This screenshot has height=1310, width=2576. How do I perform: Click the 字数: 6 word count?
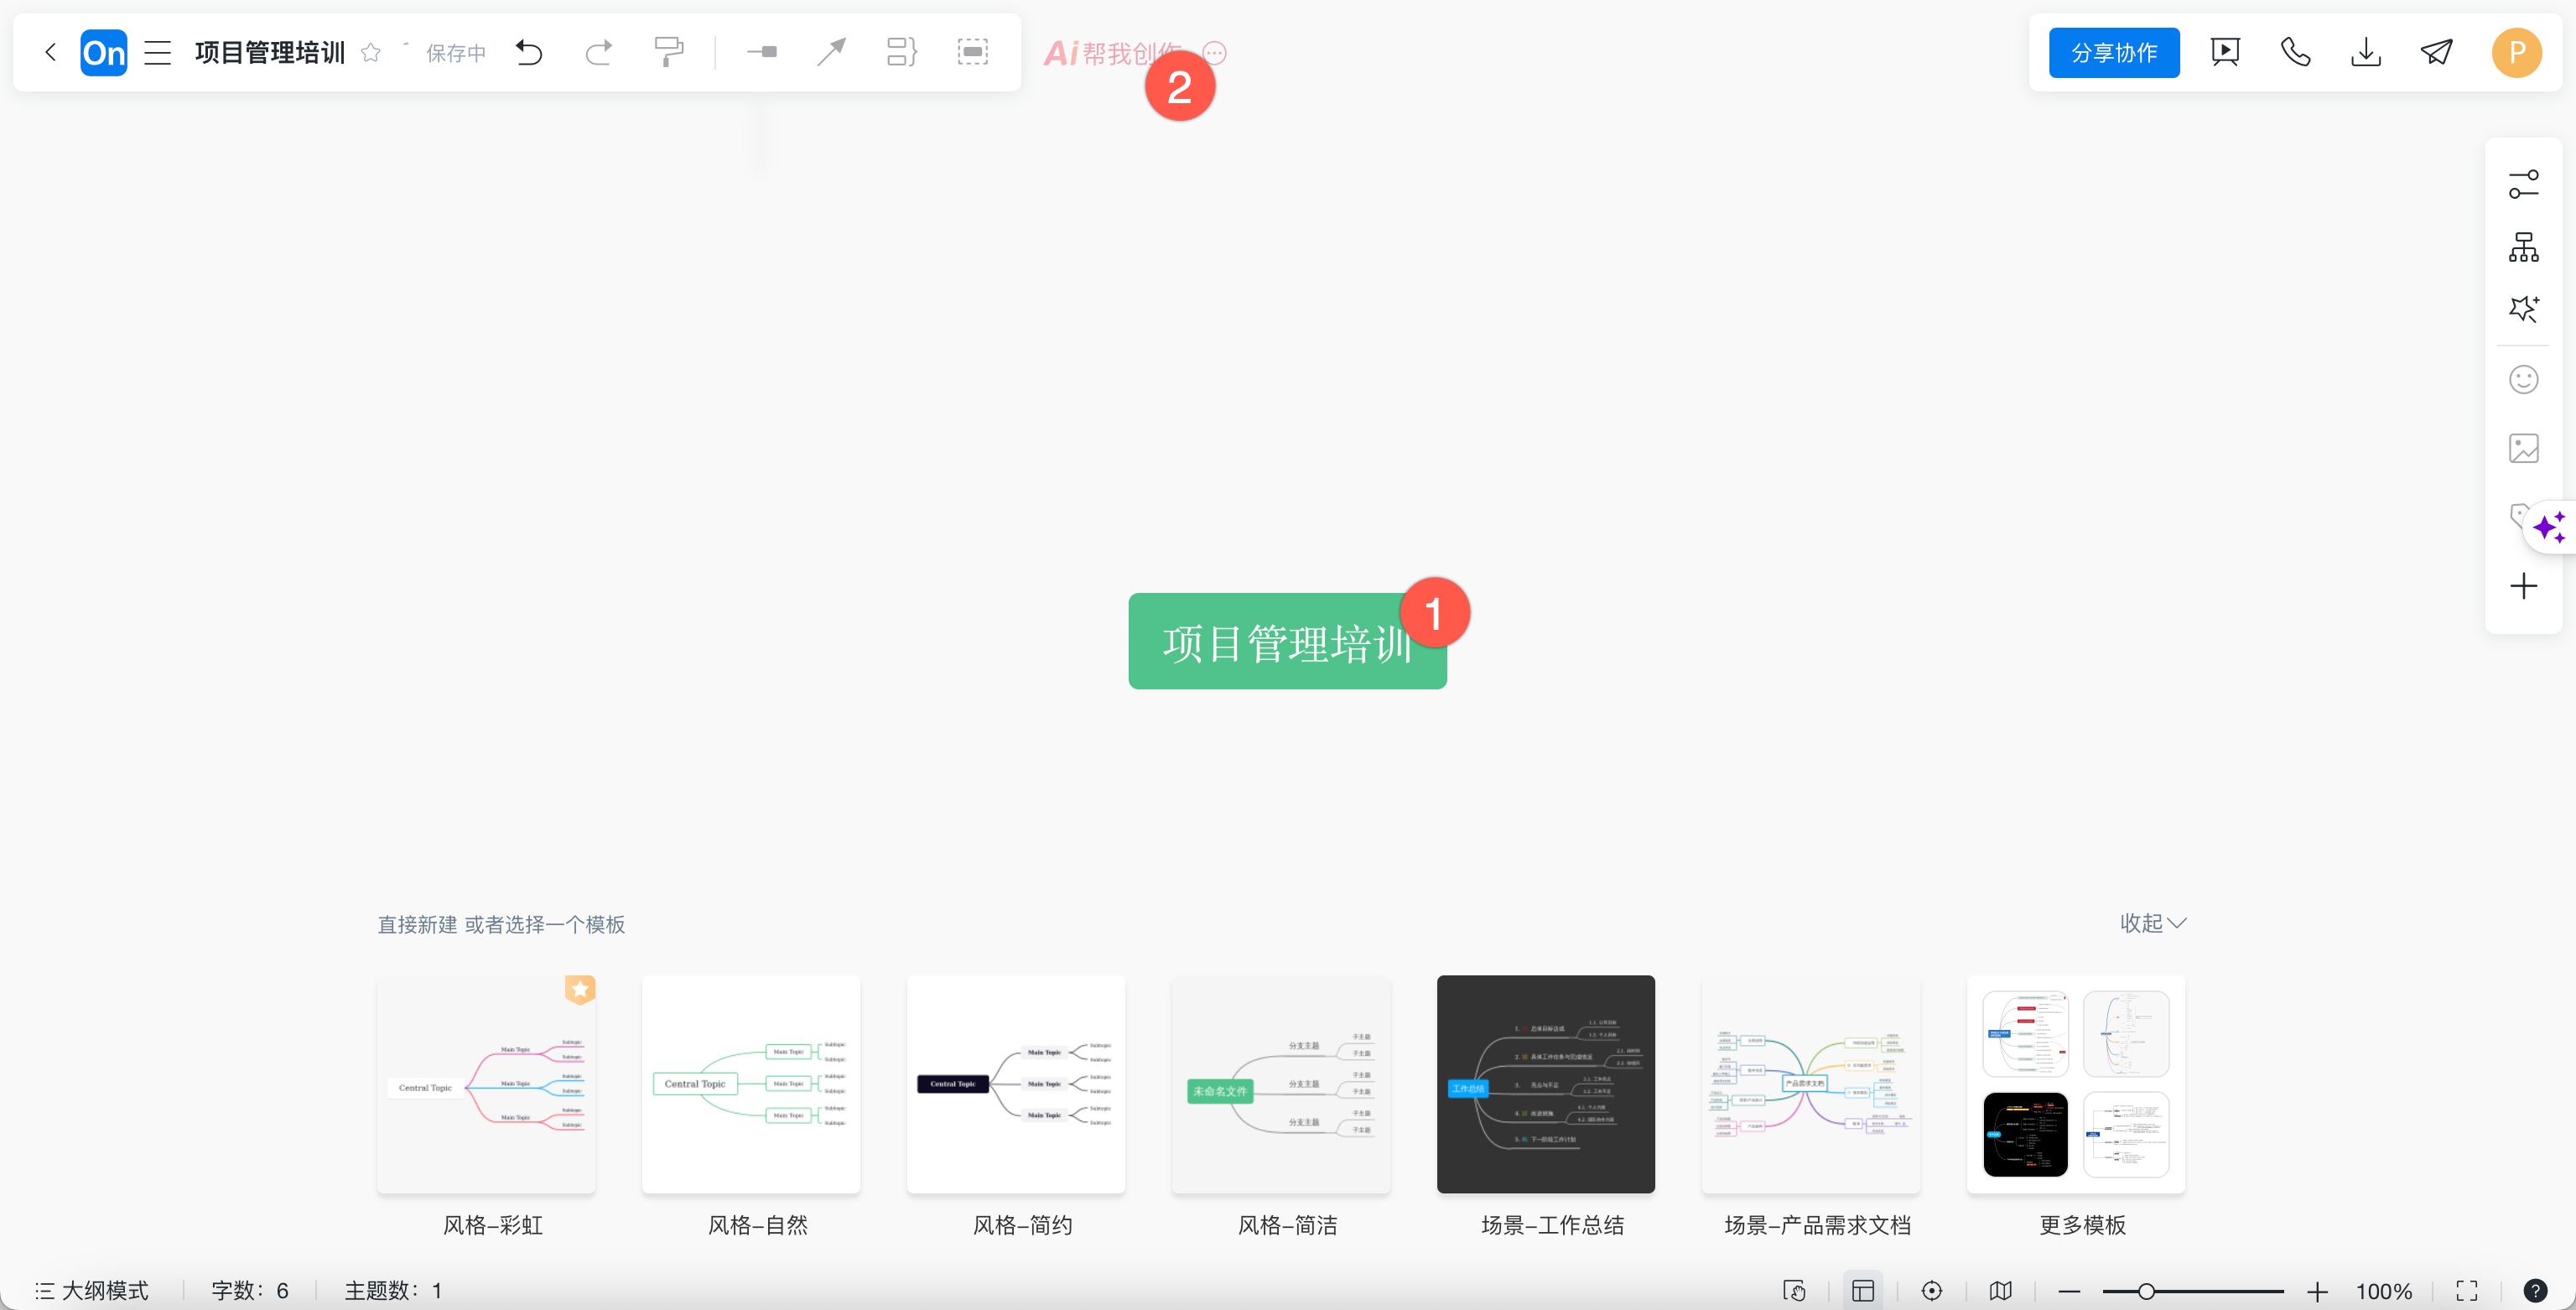pos(250,1290)
